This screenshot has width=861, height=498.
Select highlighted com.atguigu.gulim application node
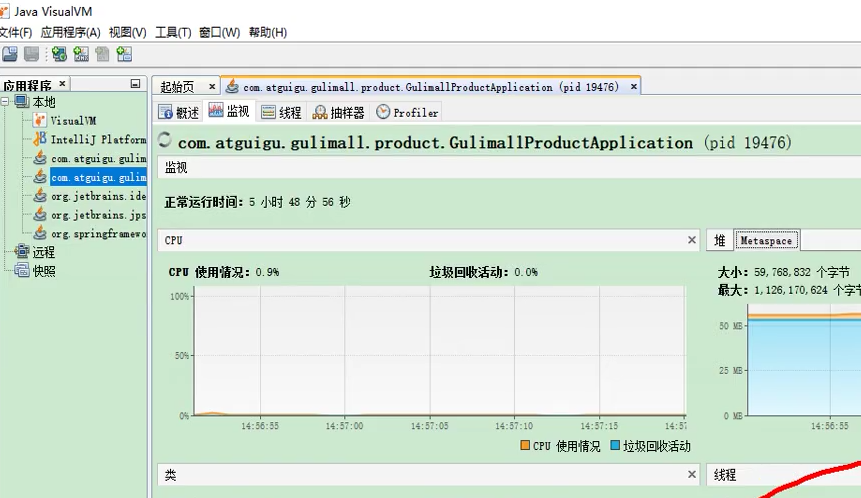click(98, 177)
